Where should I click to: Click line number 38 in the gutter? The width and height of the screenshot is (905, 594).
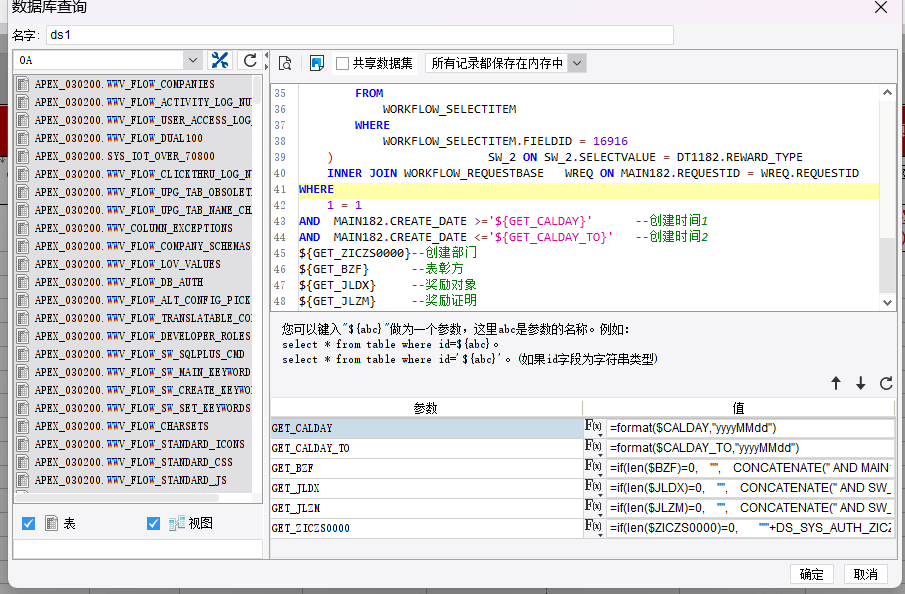point(280,141)
